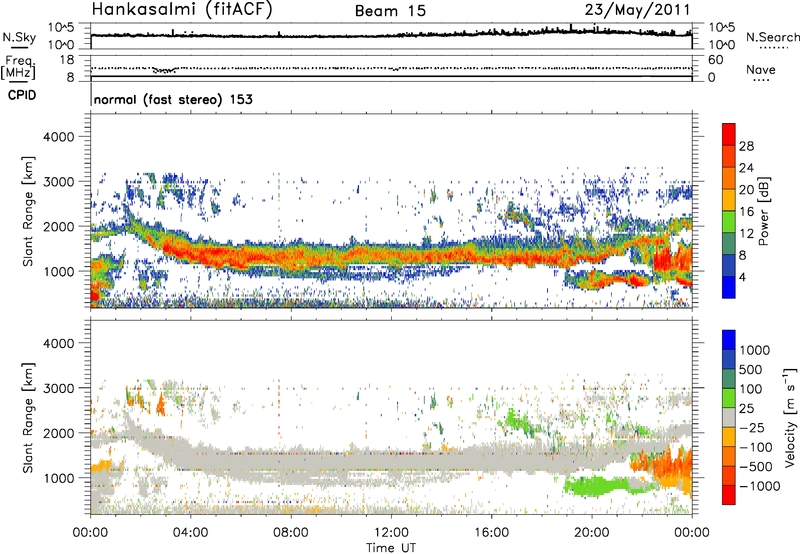Click the '-1000' tick on Velocity colorbar
The image size is (800, 554).
[760, 486]
